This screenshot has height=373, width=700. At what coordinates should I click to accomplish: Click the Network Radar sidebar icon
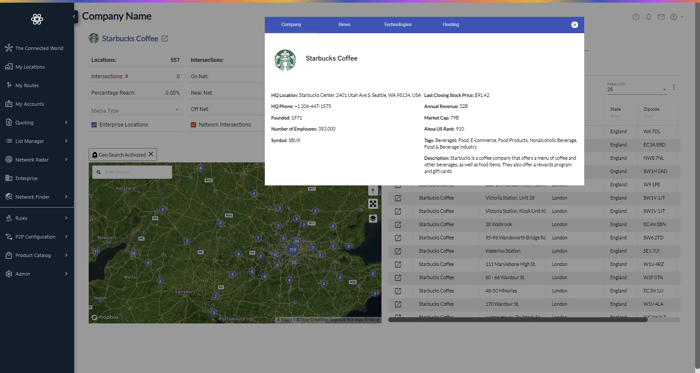[8, 159]
